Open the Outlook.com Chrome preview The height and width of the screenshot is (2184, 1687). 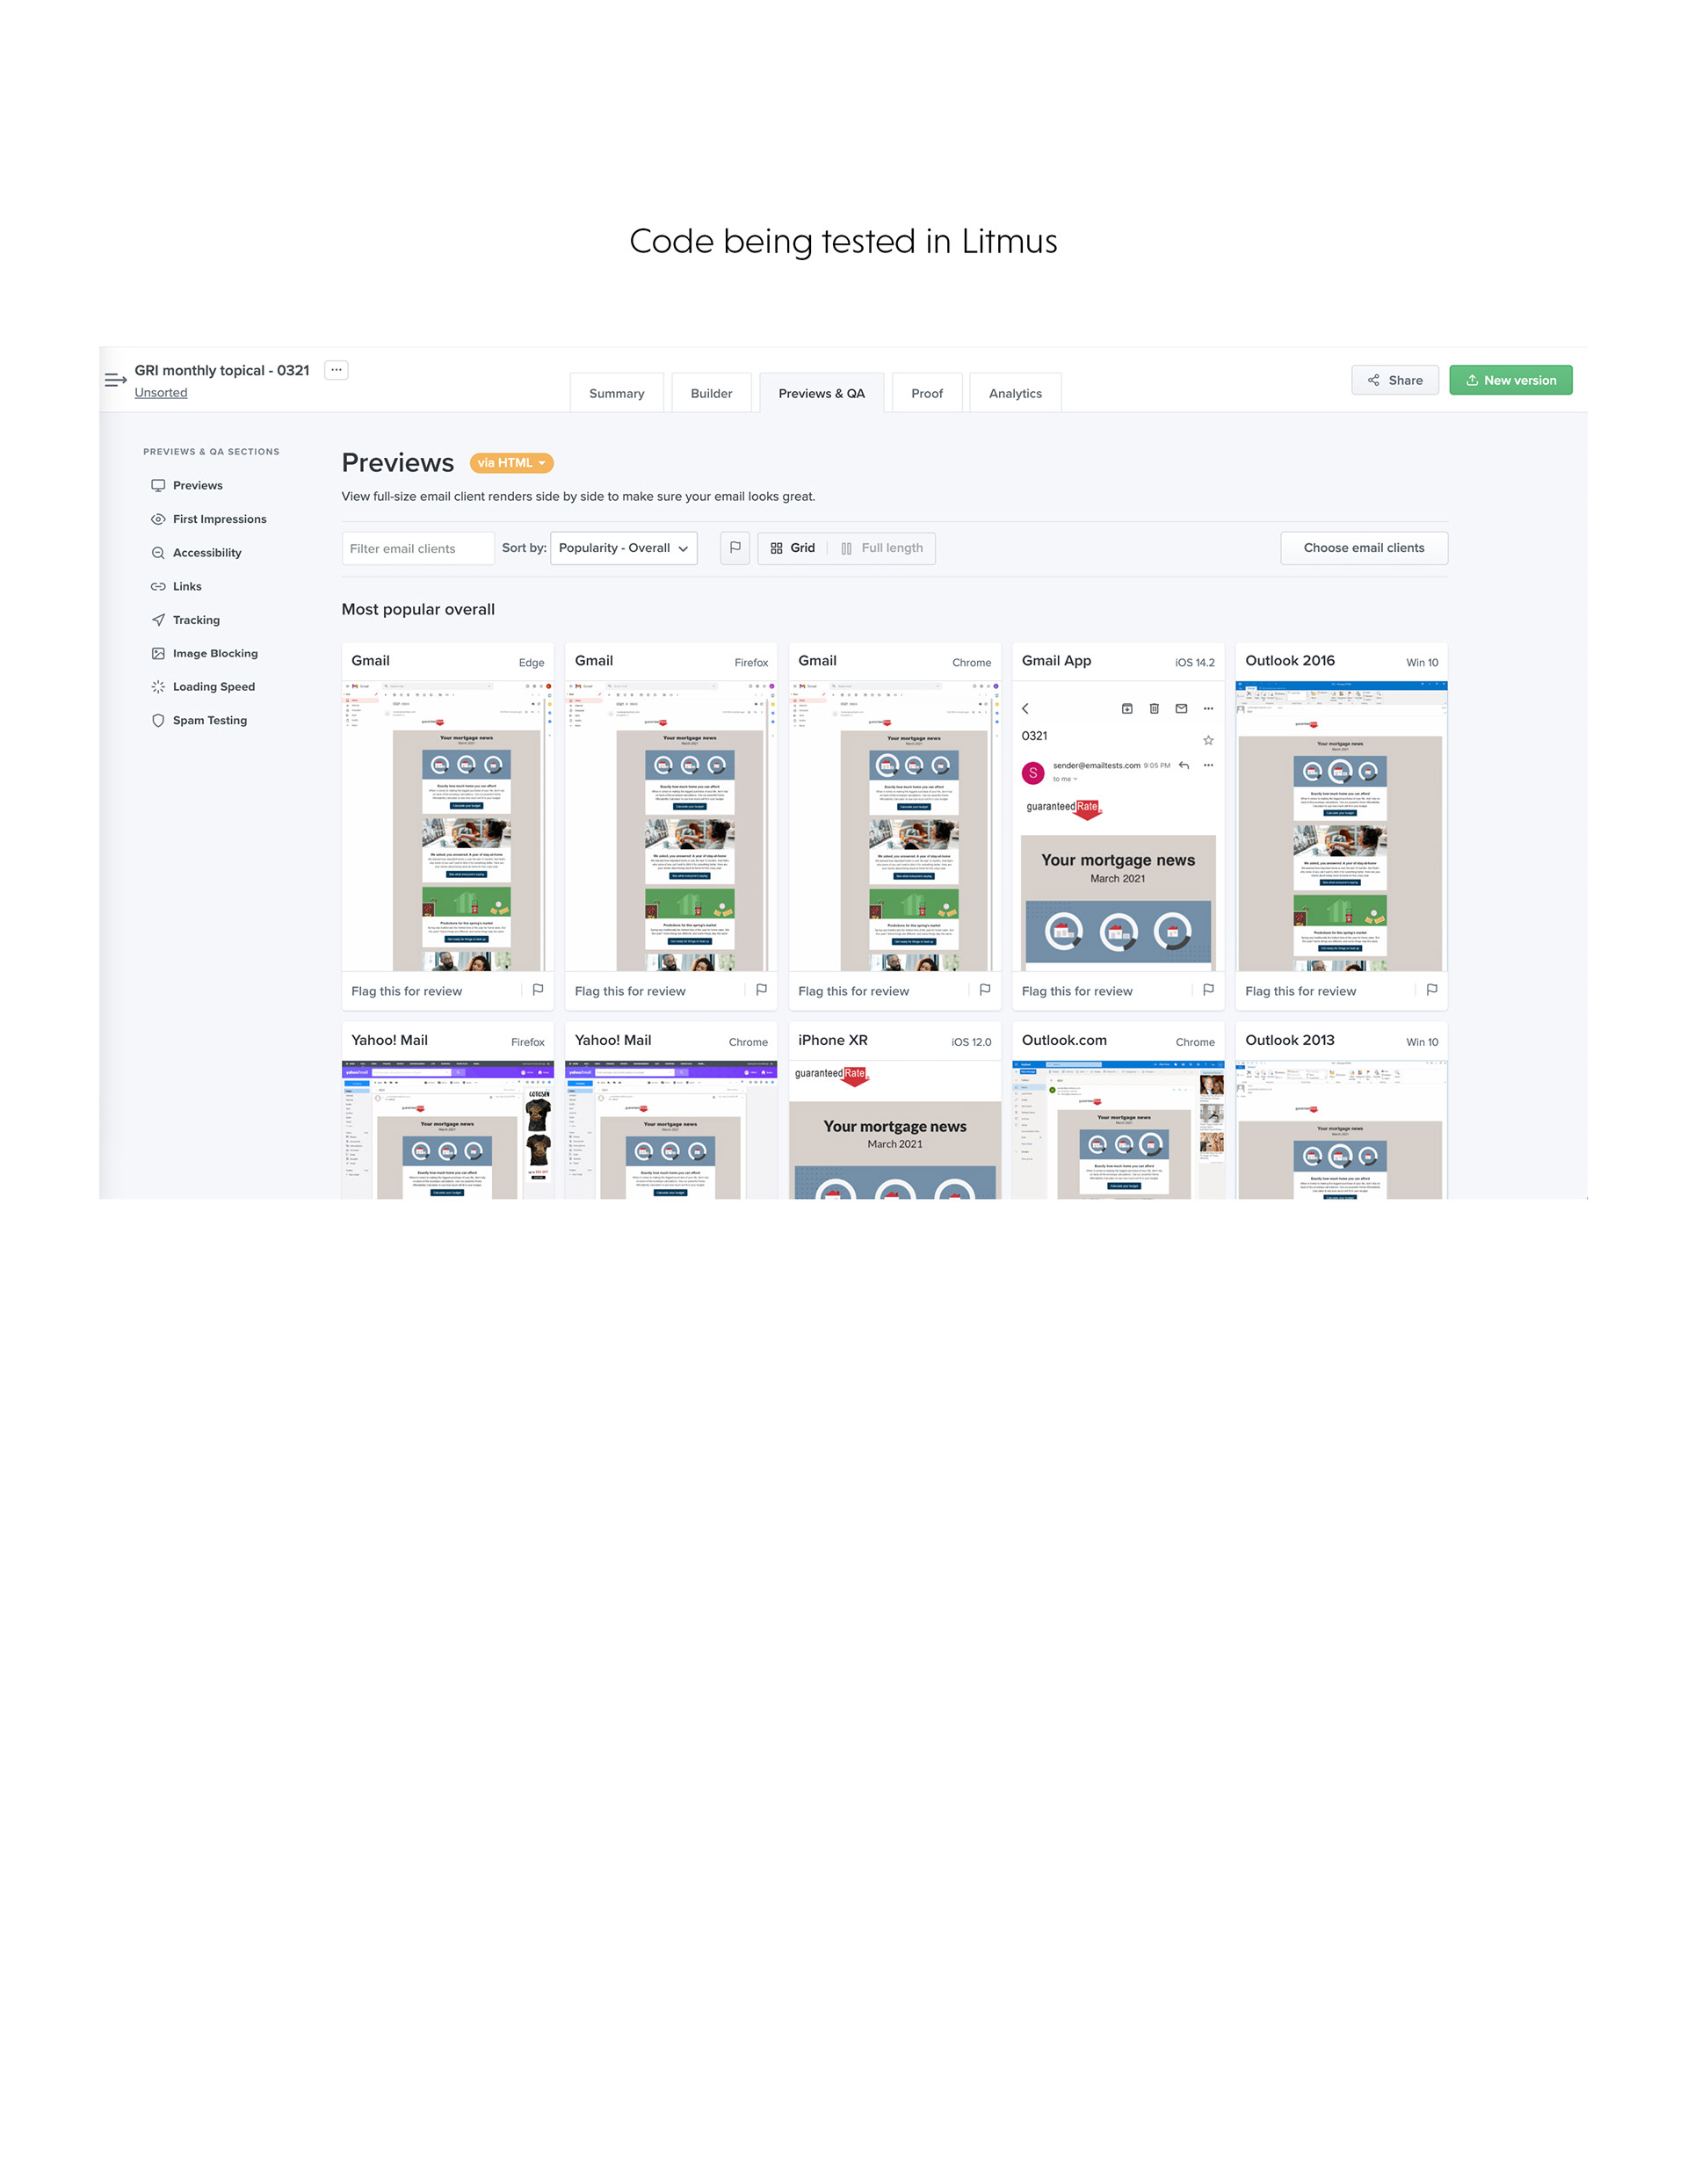(x=1118, y=1130)
